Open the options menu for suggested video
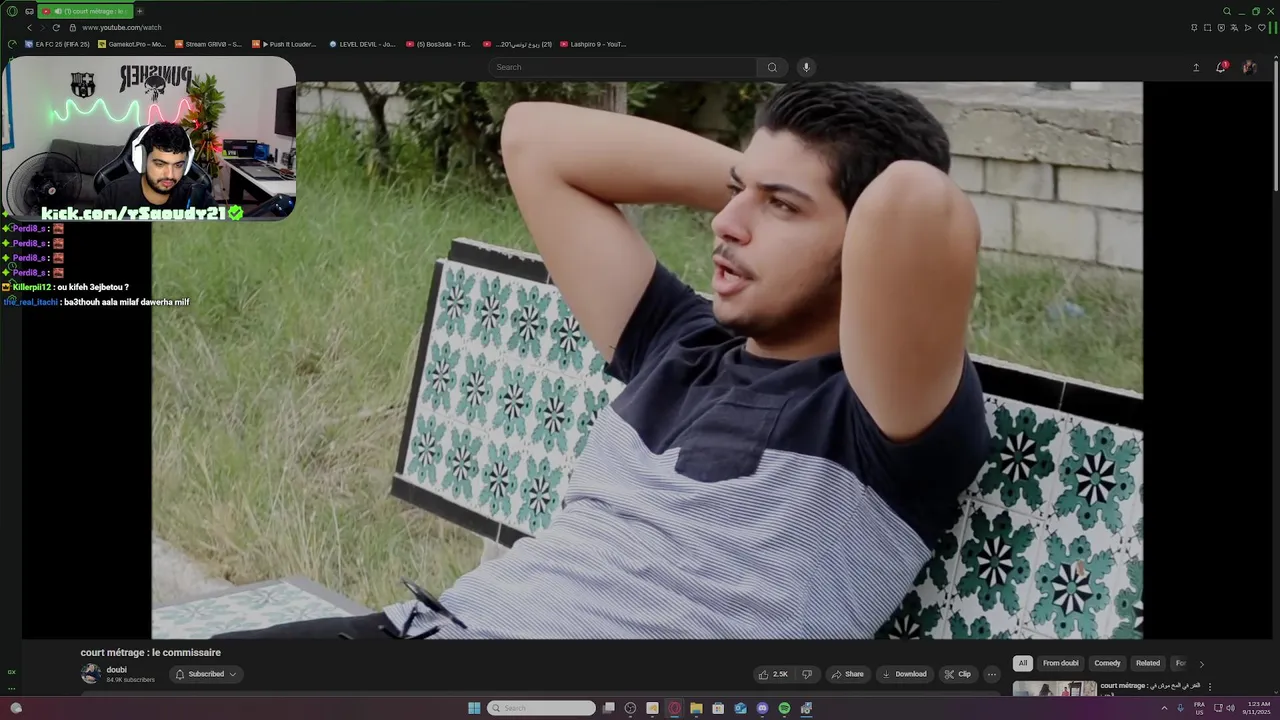The width and height of the screenshot is (1280, 720). [1209, 687]
